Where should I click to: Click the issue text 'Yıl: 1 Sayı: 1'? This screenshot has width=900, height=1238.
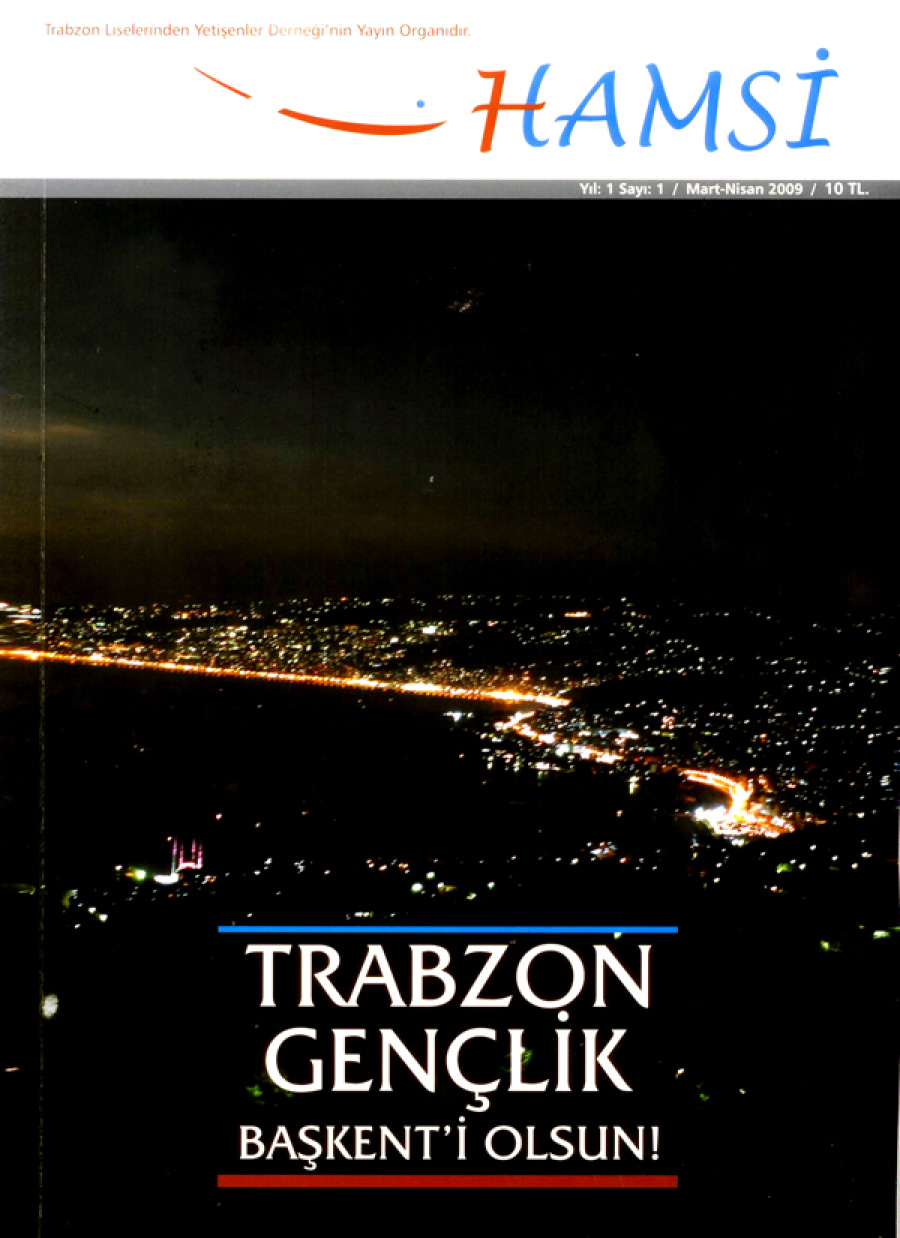point(622,189)
